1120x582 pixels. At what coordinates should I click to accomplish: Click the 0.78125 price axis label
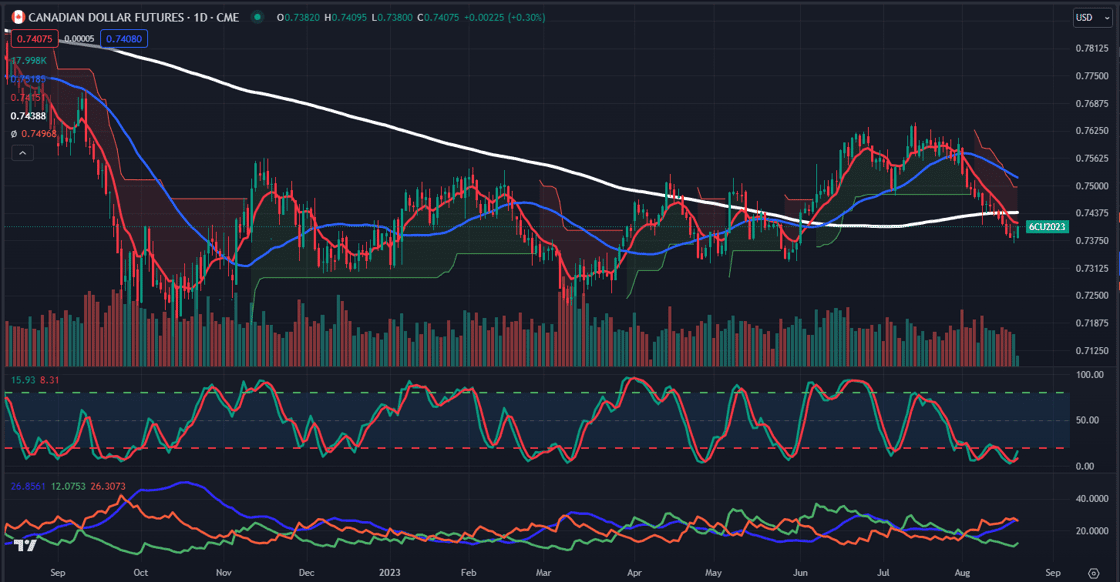pyautogui.click(x=1092, y=49)
